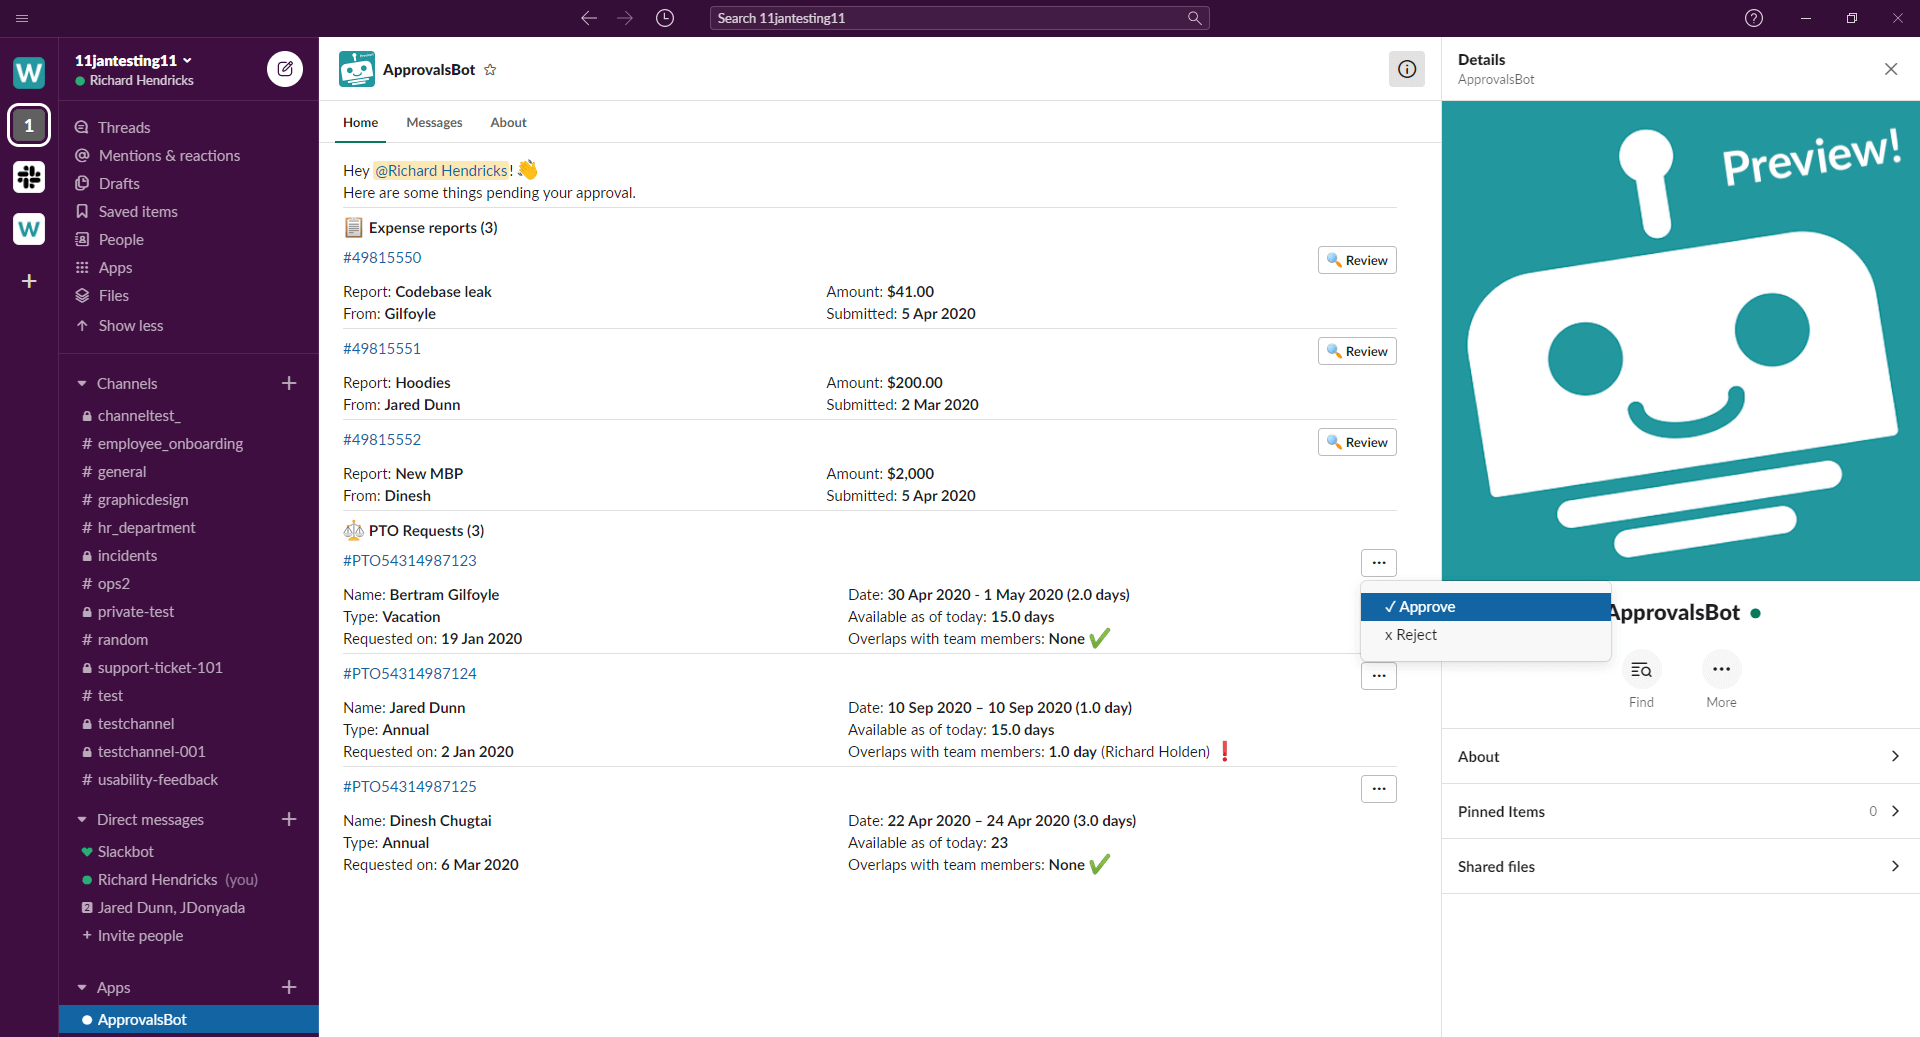The image size is (1920, 1037).
Task: Open the Threads view
Action: click(x=124, y=127)
